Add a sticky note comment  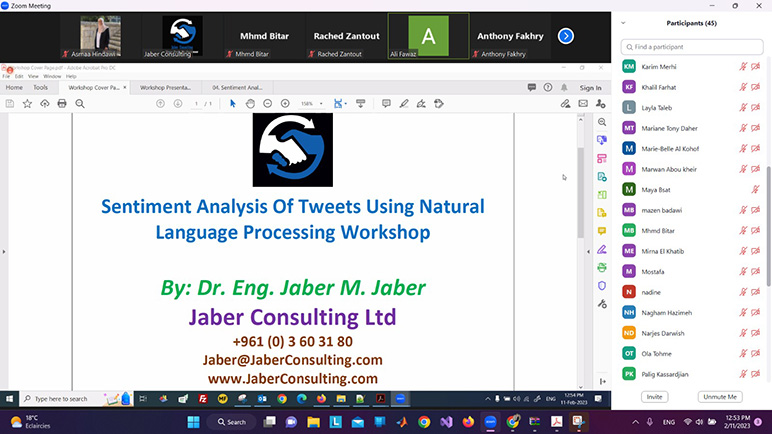[x=386, y=103]
